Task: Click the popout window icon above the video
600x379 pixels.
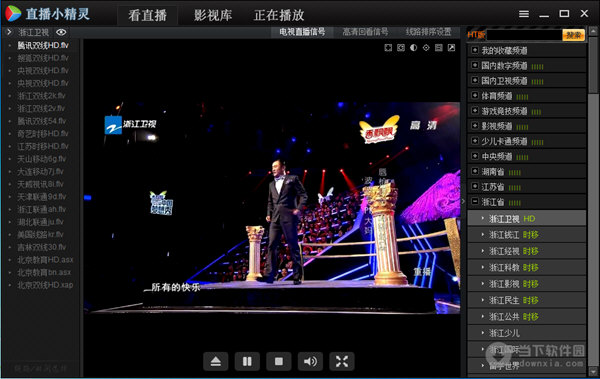Action: (452, 47)
